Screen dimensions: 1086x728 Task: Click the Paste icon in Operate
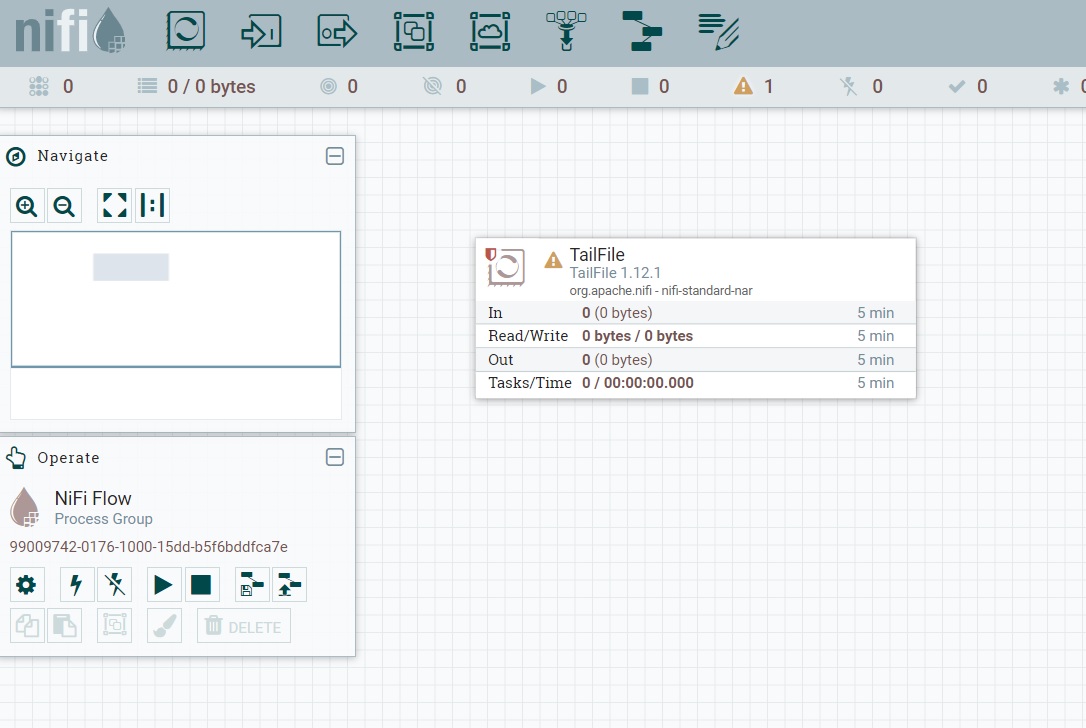pyautogui.click(x=64, y=626)
